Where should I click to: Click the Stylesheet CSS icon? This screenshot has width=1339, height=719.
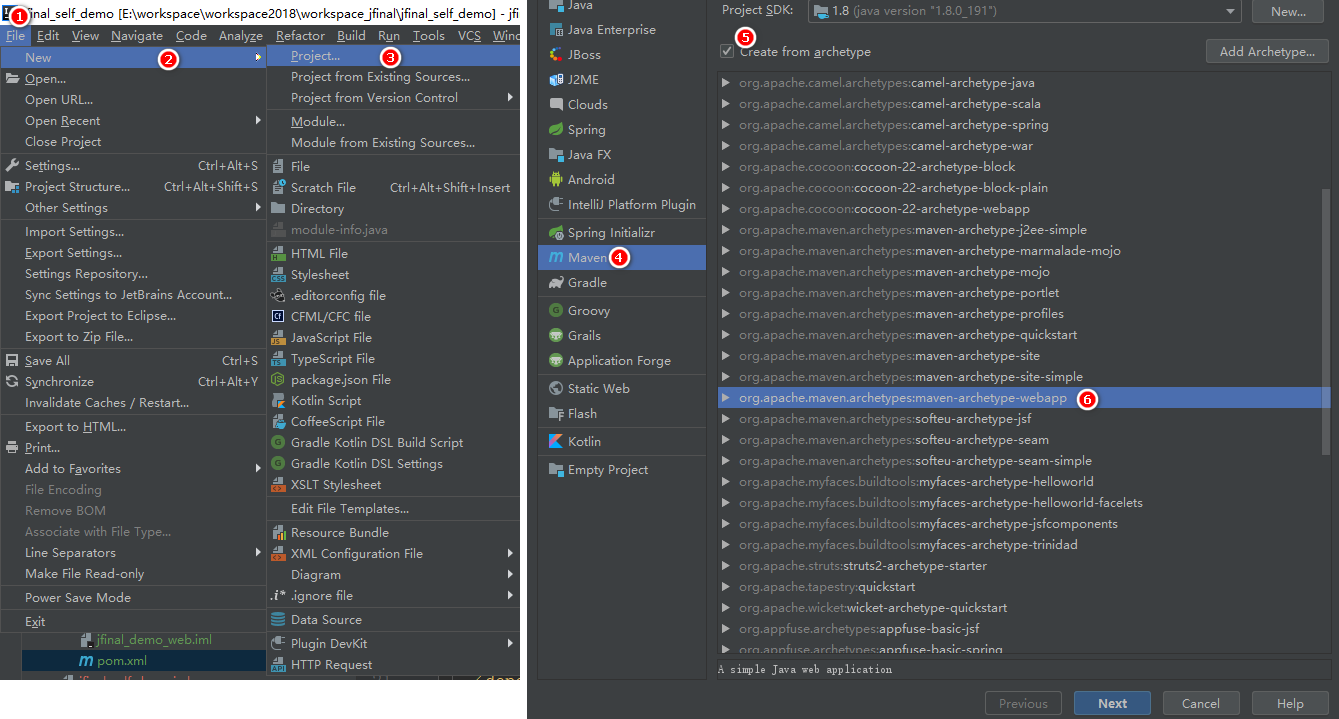pos(279,274)
